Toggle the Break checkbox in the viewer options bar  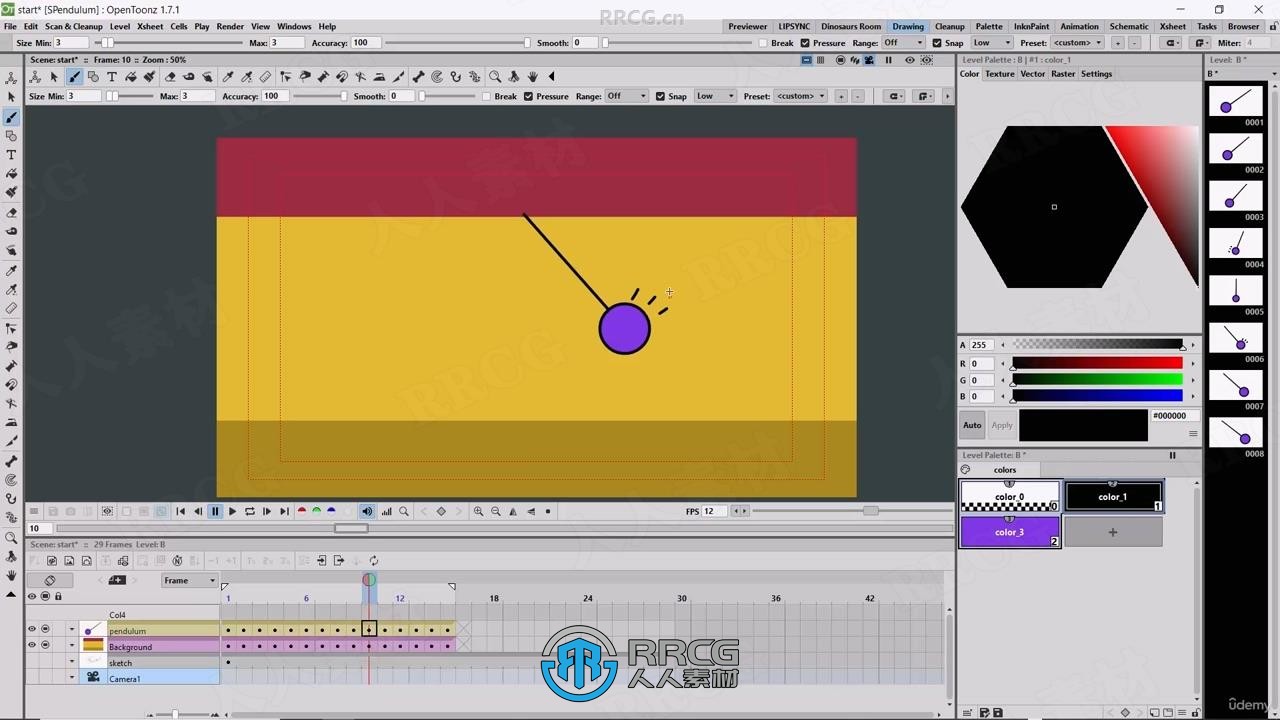coord(486,96)
